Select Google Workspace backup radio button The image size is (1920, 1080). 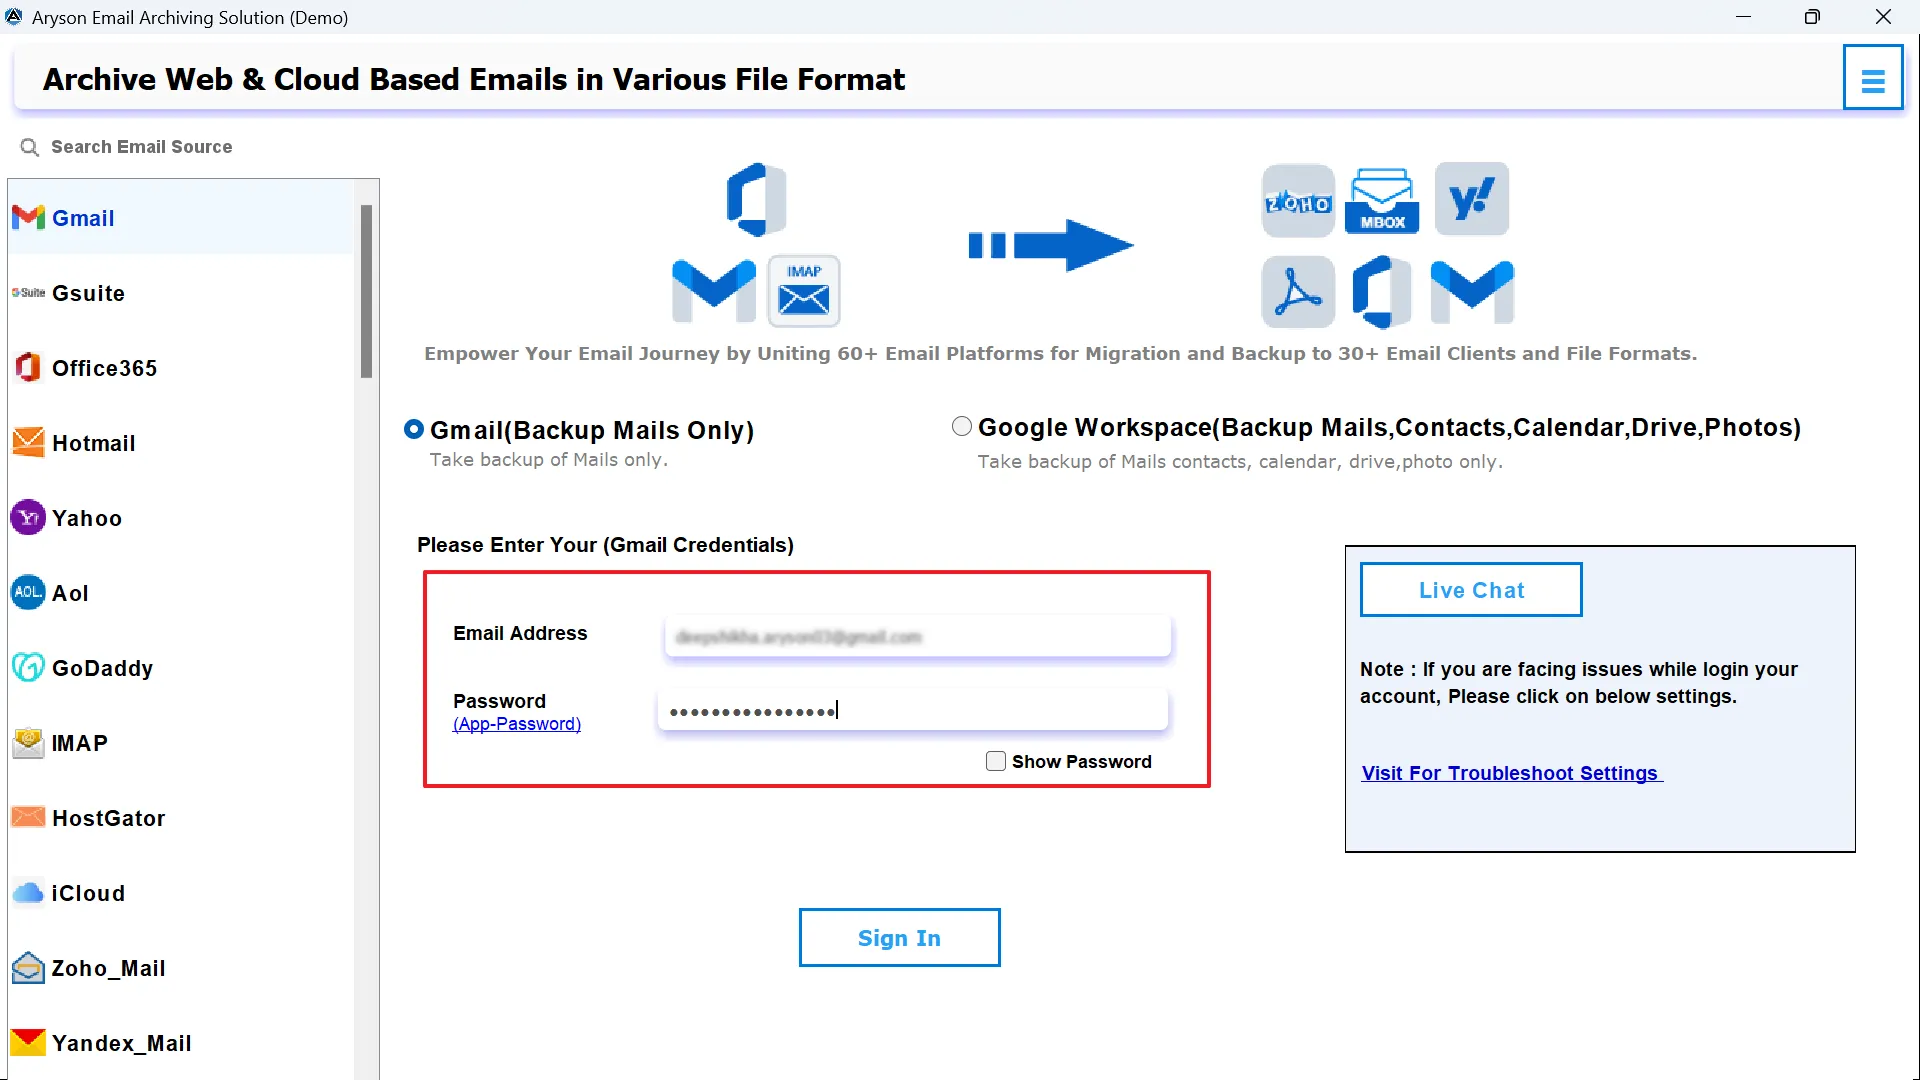[x=962, y=427]
